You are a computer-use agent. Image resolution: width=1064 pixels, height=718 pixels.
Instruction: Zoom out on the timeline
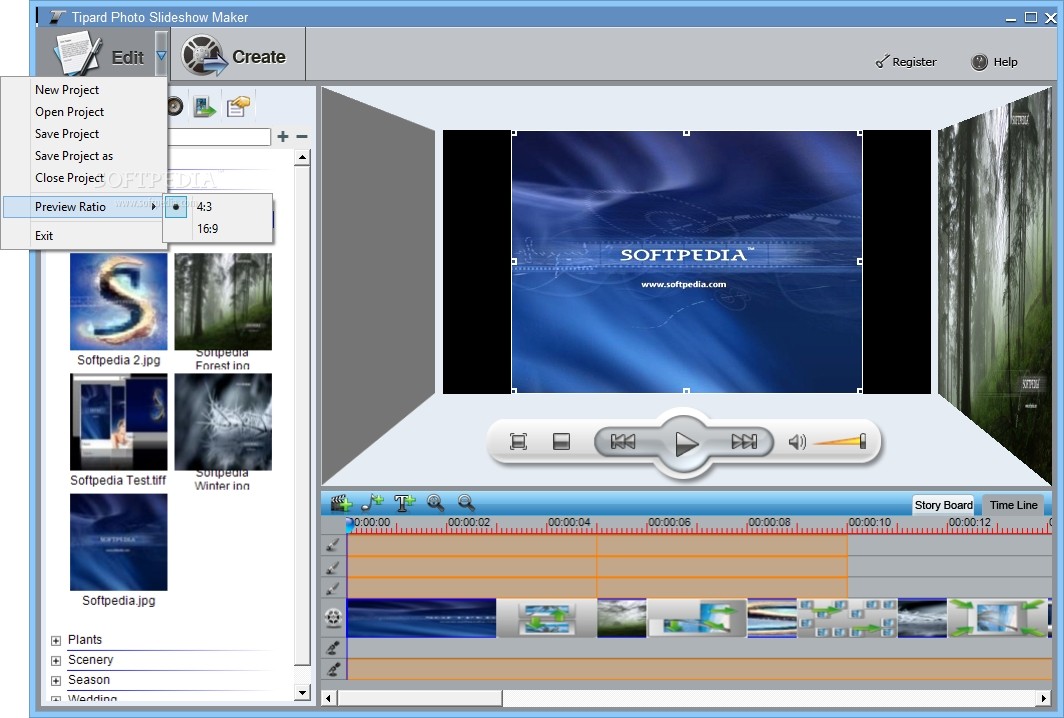[x=465, y=503]
